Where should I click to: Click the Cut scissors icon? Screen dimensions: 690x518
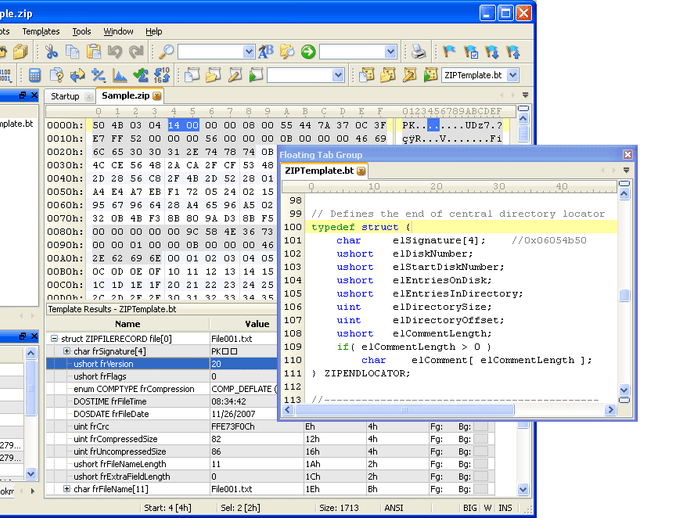point(51,52)
